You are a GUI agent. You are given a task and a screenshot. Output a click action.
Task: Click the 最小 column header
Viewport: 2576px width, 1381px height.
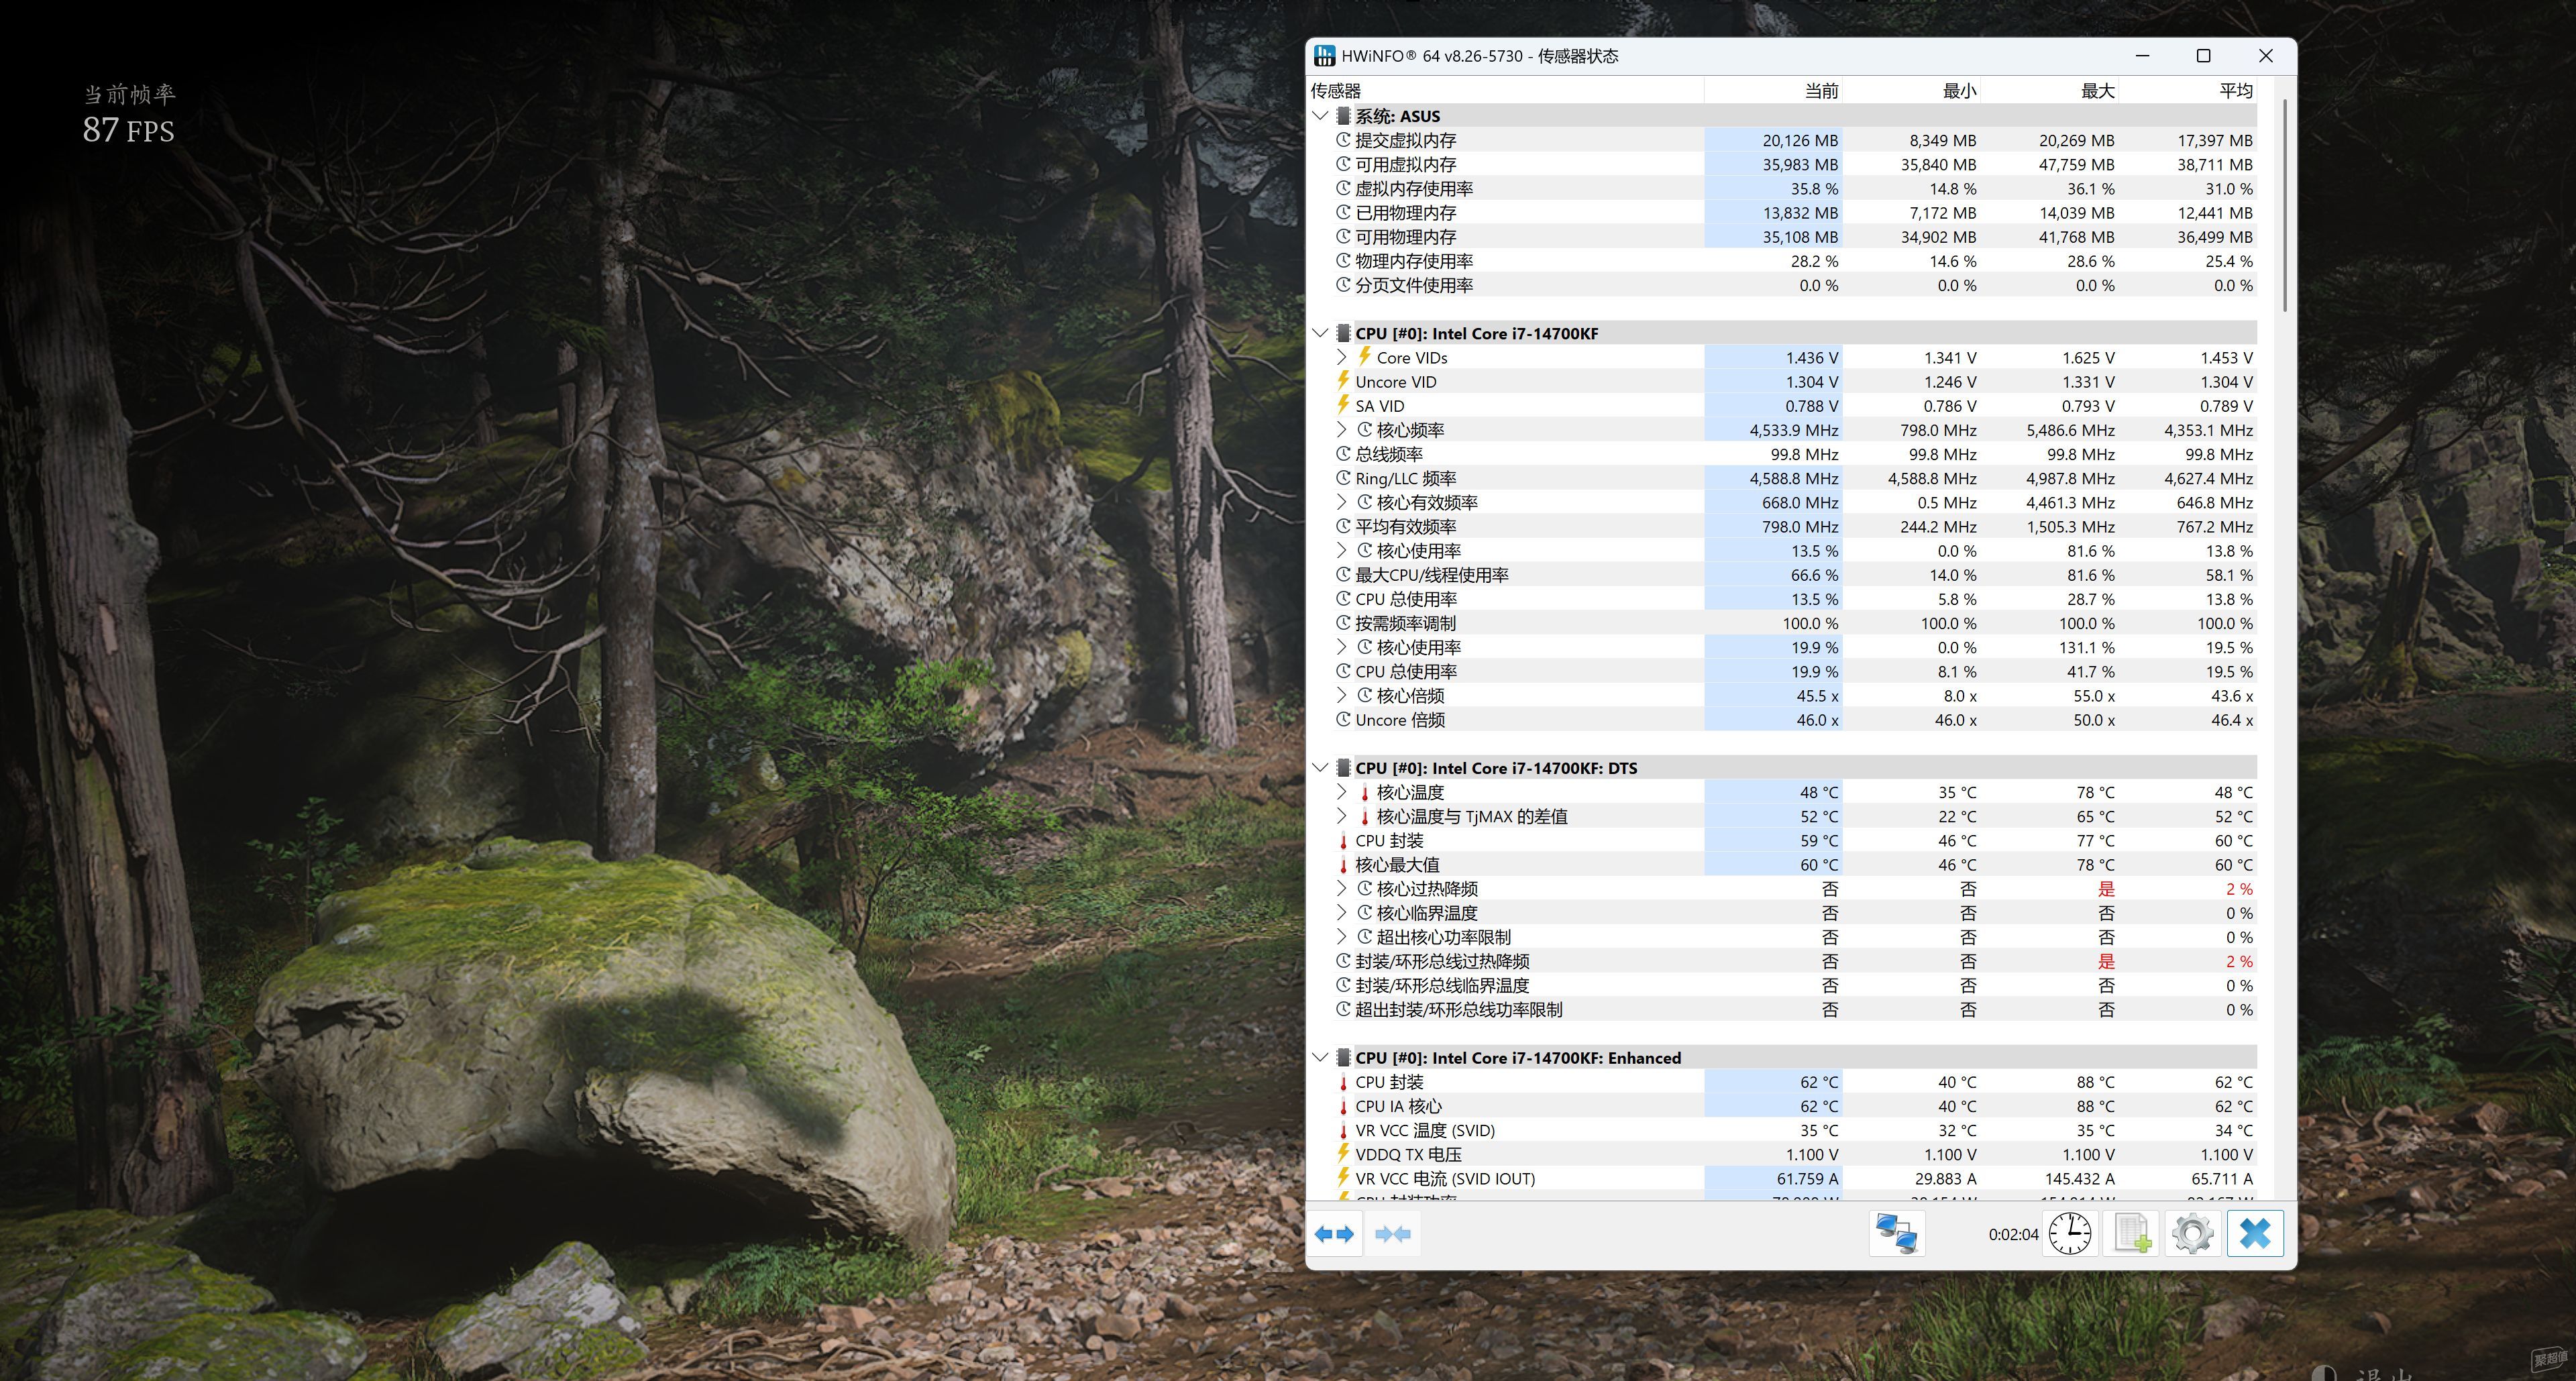coord(1911,91)
